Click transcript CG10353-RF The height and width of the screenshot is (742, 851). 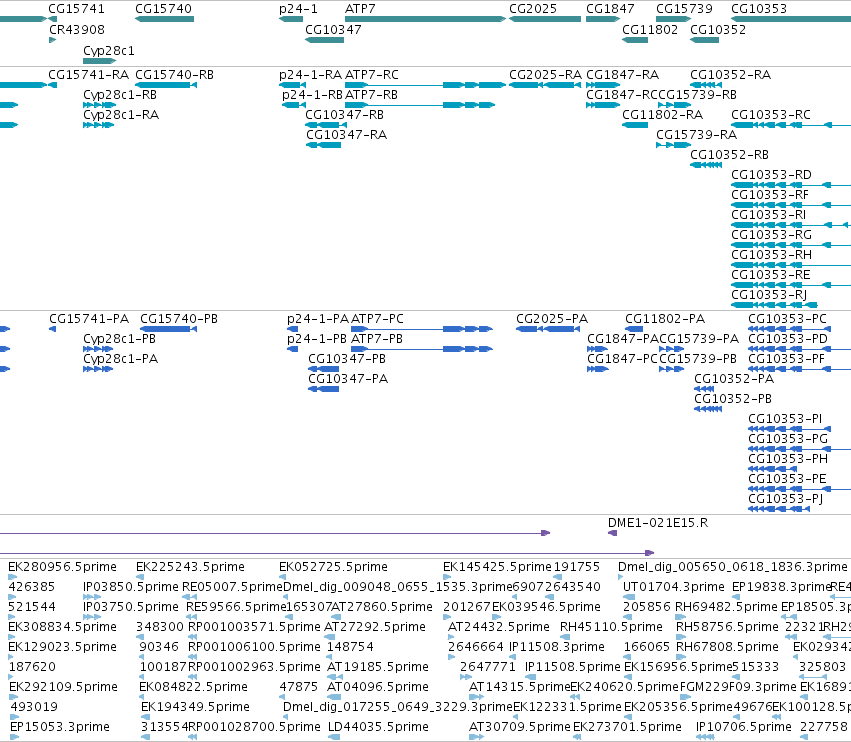(x=791, y=205)
